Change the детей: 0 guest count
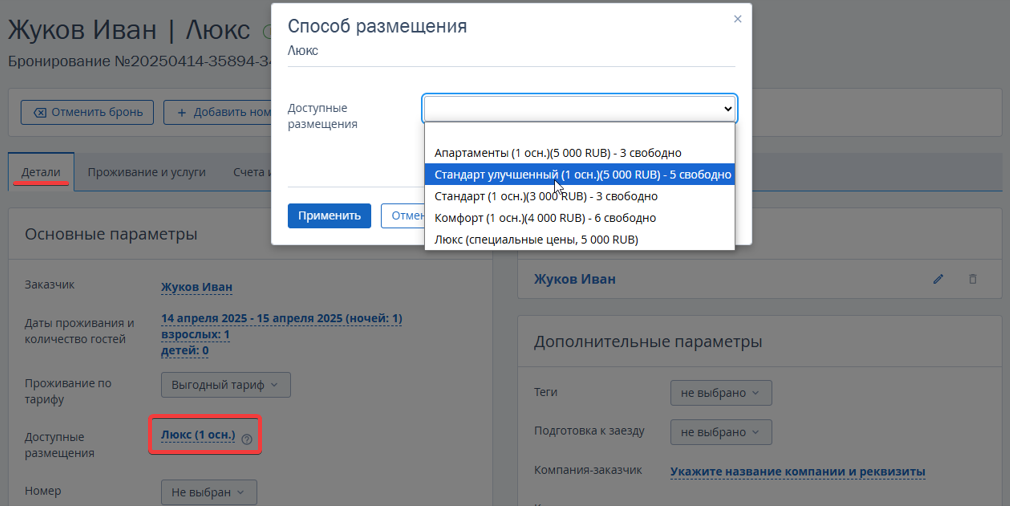Screen dimensions: 1010x506 click(185, 350)
